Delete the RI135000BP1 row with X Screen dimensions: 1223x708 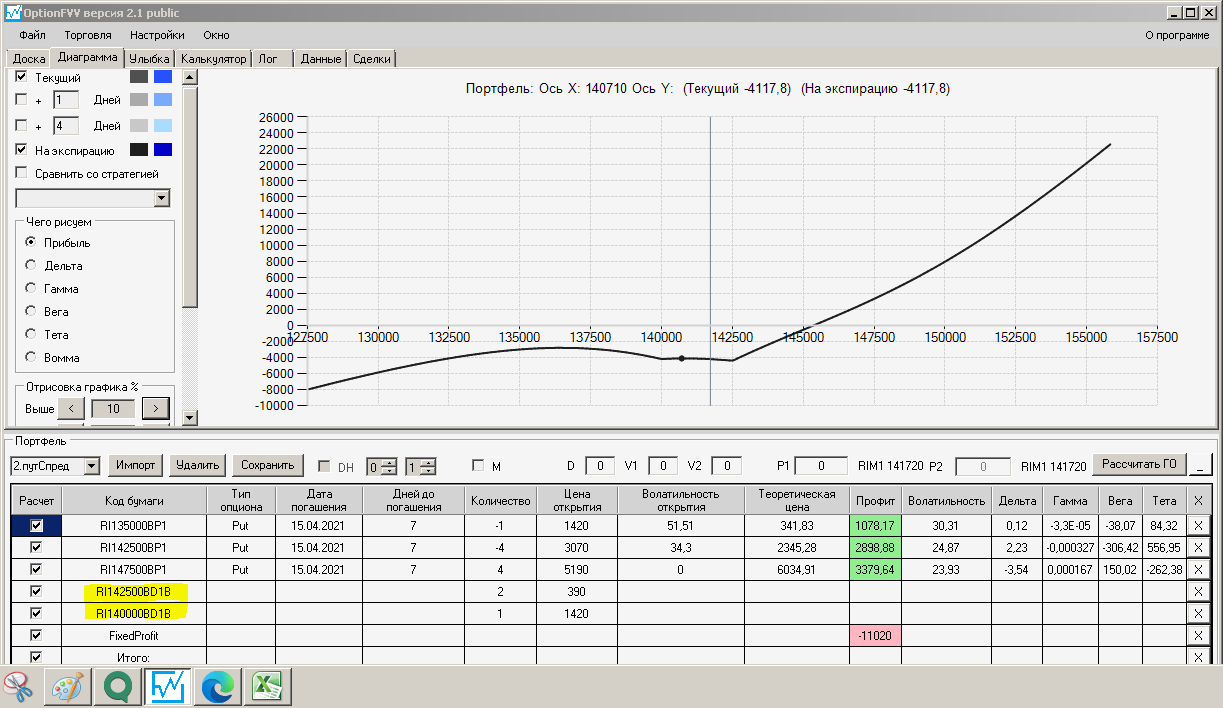tap(1199, 526)
